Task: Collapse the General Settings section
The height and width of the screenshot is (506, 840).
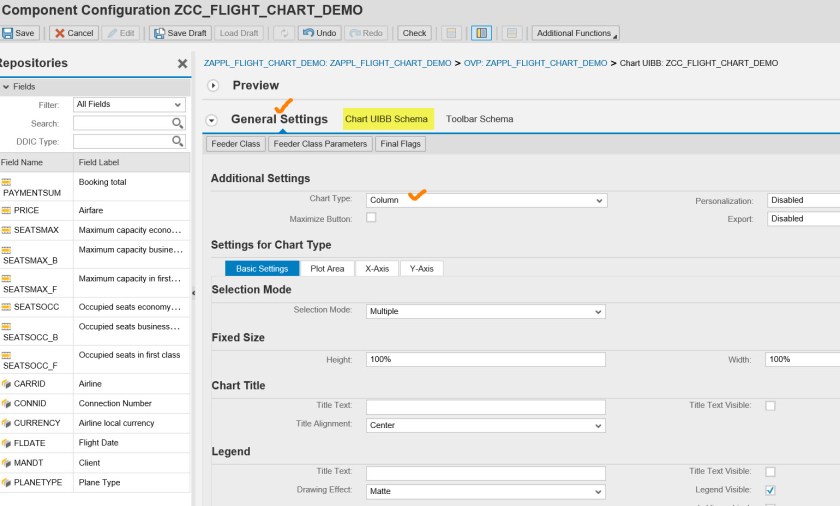Action: [x=212, y=120]
